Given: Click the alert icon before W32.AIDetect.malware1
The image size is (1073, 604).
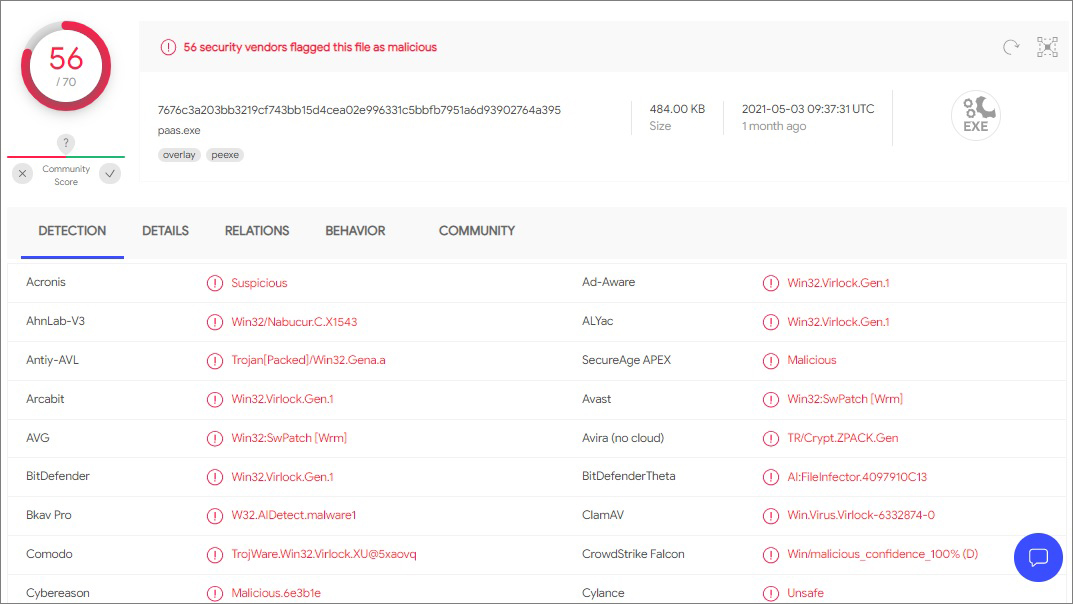Looking at the screenshot, I should [215, 516].
